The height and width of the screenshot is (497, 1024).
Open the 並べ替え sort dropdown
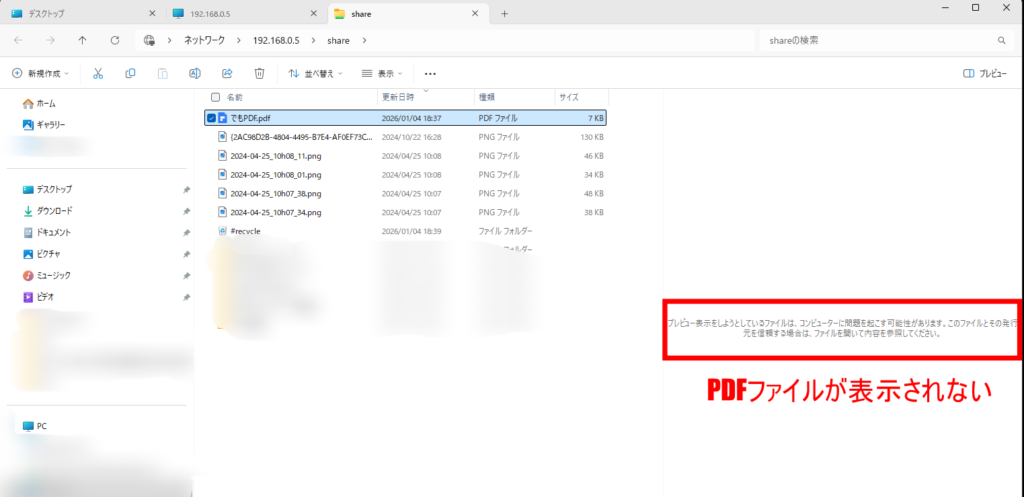[315, 74]
